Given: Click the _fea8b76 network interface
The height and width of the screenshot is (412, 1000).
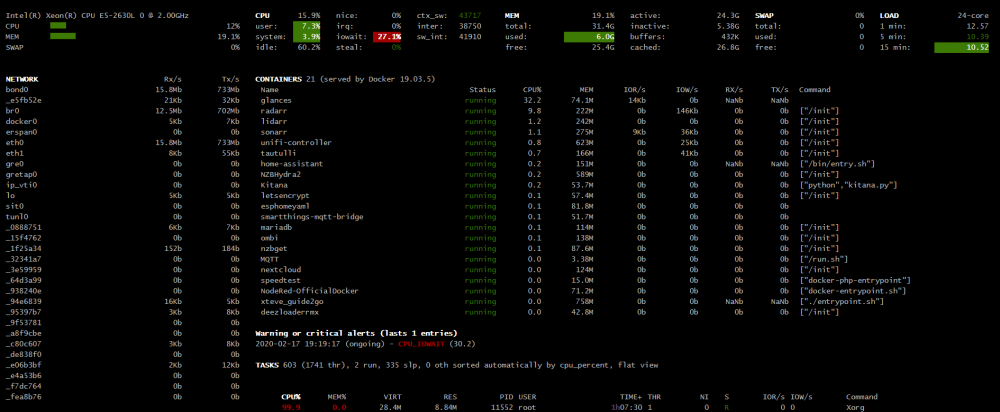Looking at the screenshot, I should pos(24,397).
